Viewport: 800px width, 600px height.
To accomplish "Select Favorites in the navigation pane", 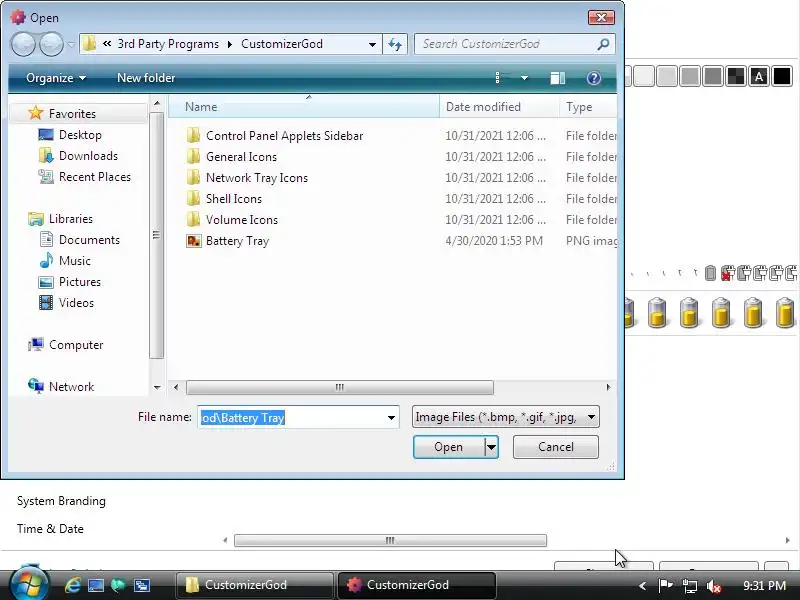I will click(x=72, y=114).
